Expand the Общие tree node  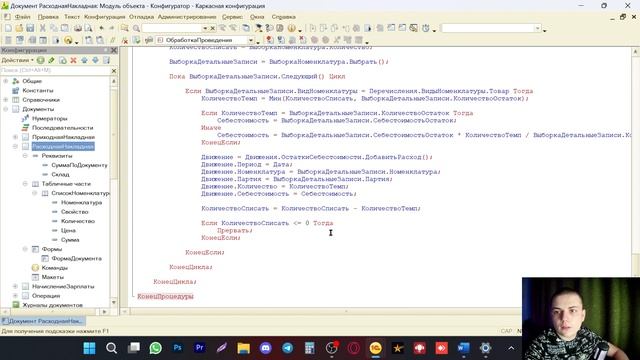pos(6,81)
